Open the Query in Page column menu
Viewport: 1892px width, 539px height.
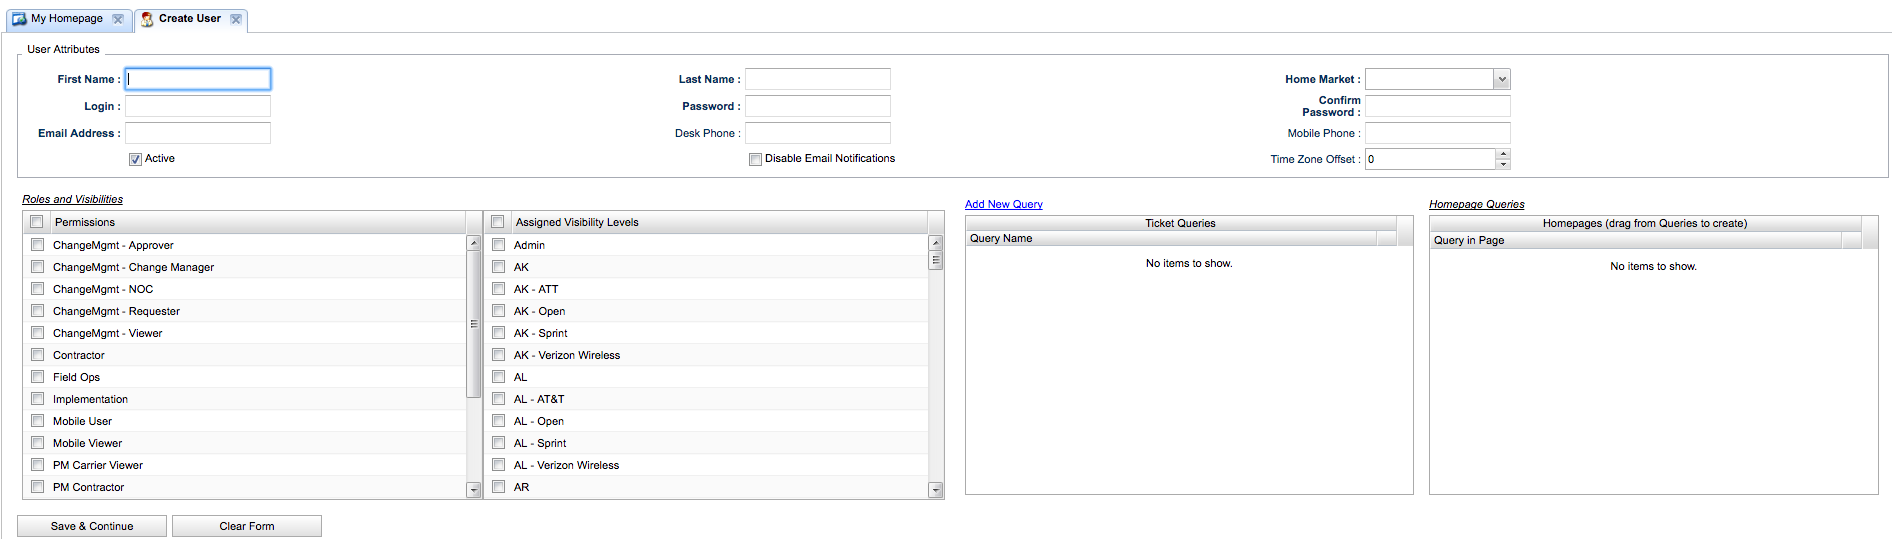[x=1851, y=240]
